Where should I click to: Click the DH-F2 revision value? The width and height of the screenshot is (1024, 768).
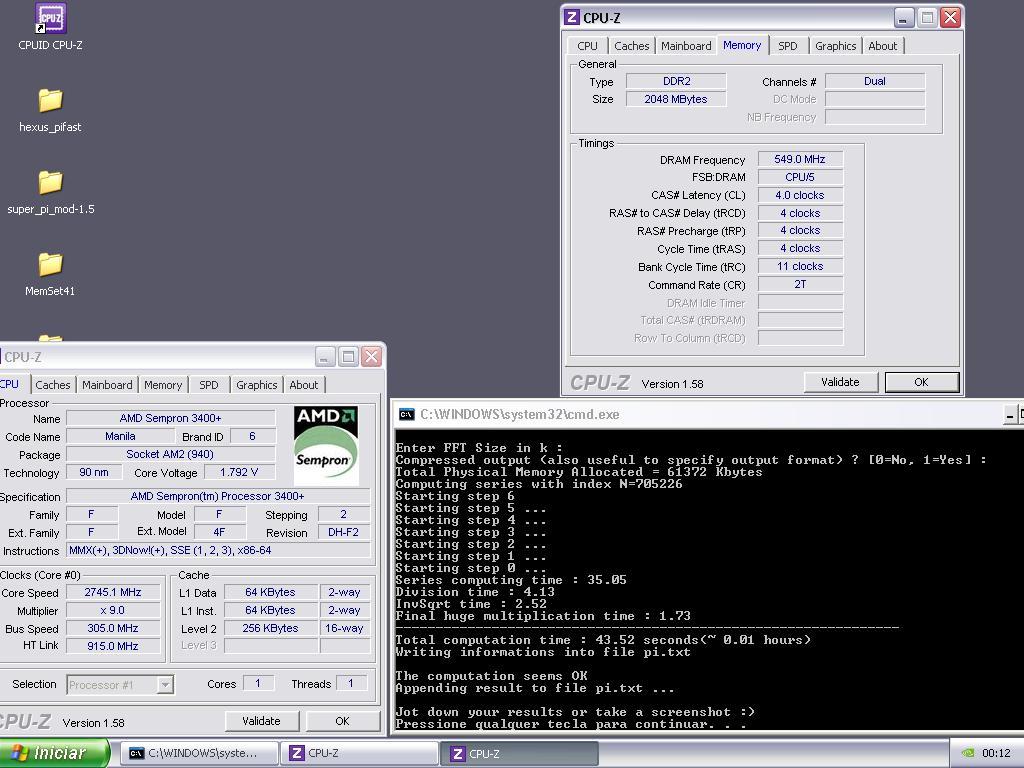344,532
